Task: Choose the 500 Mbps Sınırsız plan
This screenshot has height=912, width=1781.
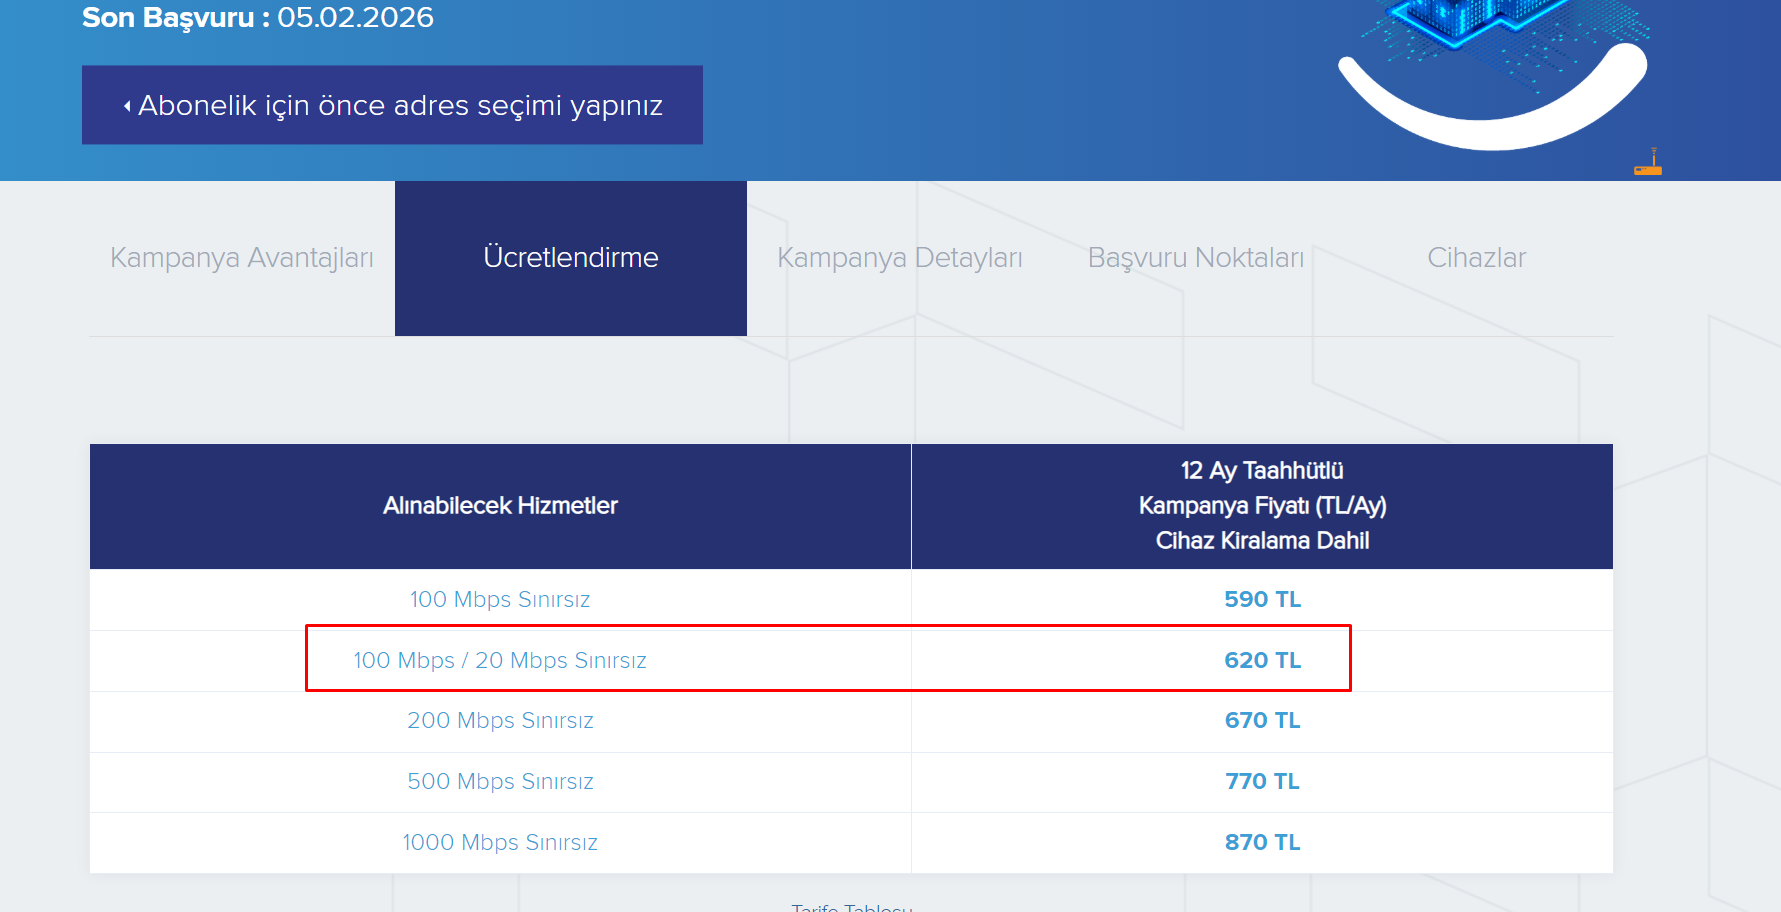Action: click(500, 782)
